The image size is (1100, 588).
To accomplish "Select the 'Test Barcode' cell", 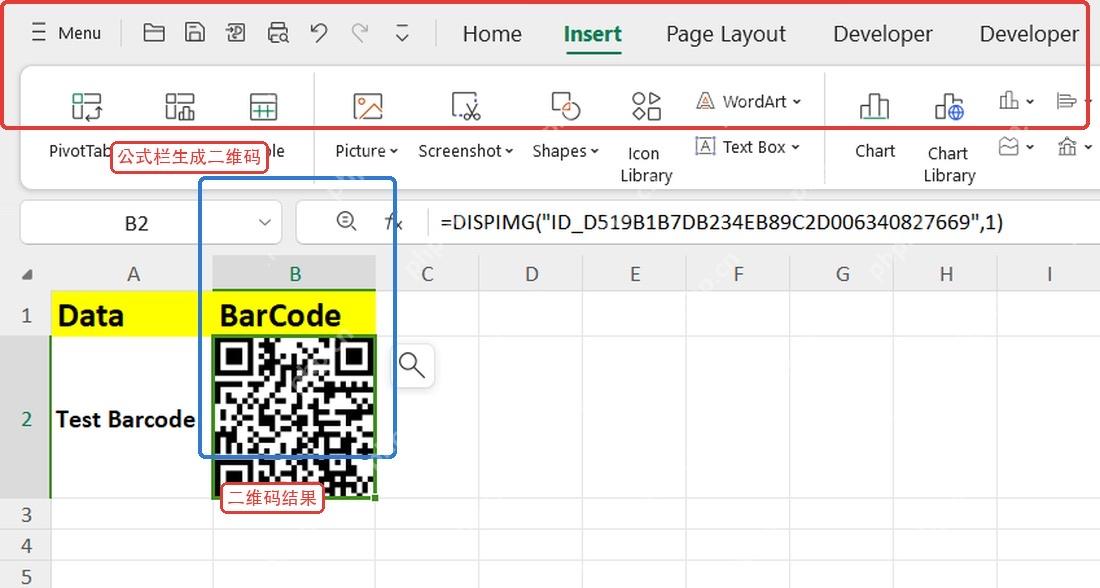I will (132, 418).
